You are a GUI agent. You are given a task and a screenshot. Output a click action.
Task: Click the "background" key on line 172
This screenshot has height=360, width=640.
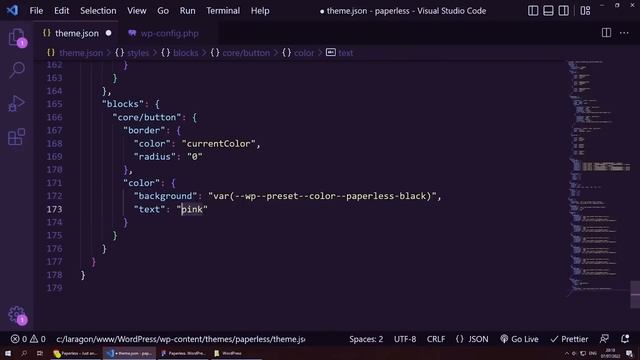click(165, 196)
